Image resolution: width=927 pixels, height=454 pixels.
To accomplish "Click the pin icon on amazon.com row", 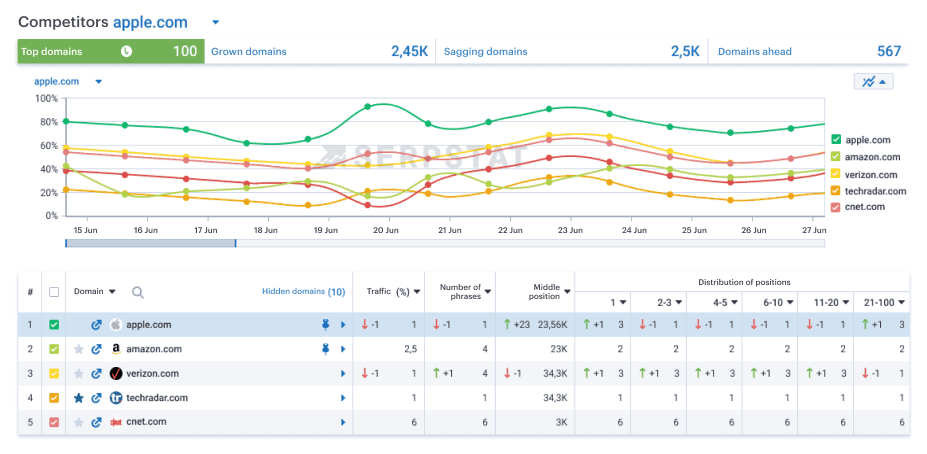I will pos(325,349).
